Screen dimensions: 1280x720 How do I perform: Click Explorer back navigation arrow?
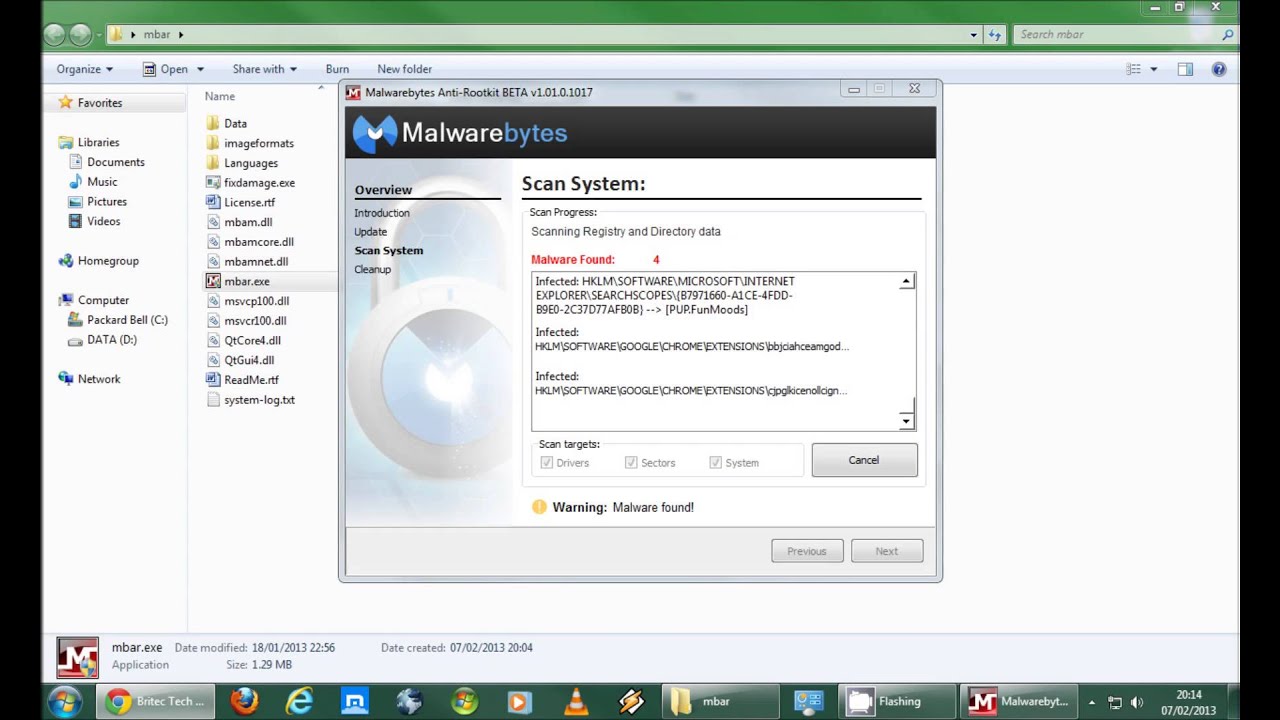pos(55,34)
